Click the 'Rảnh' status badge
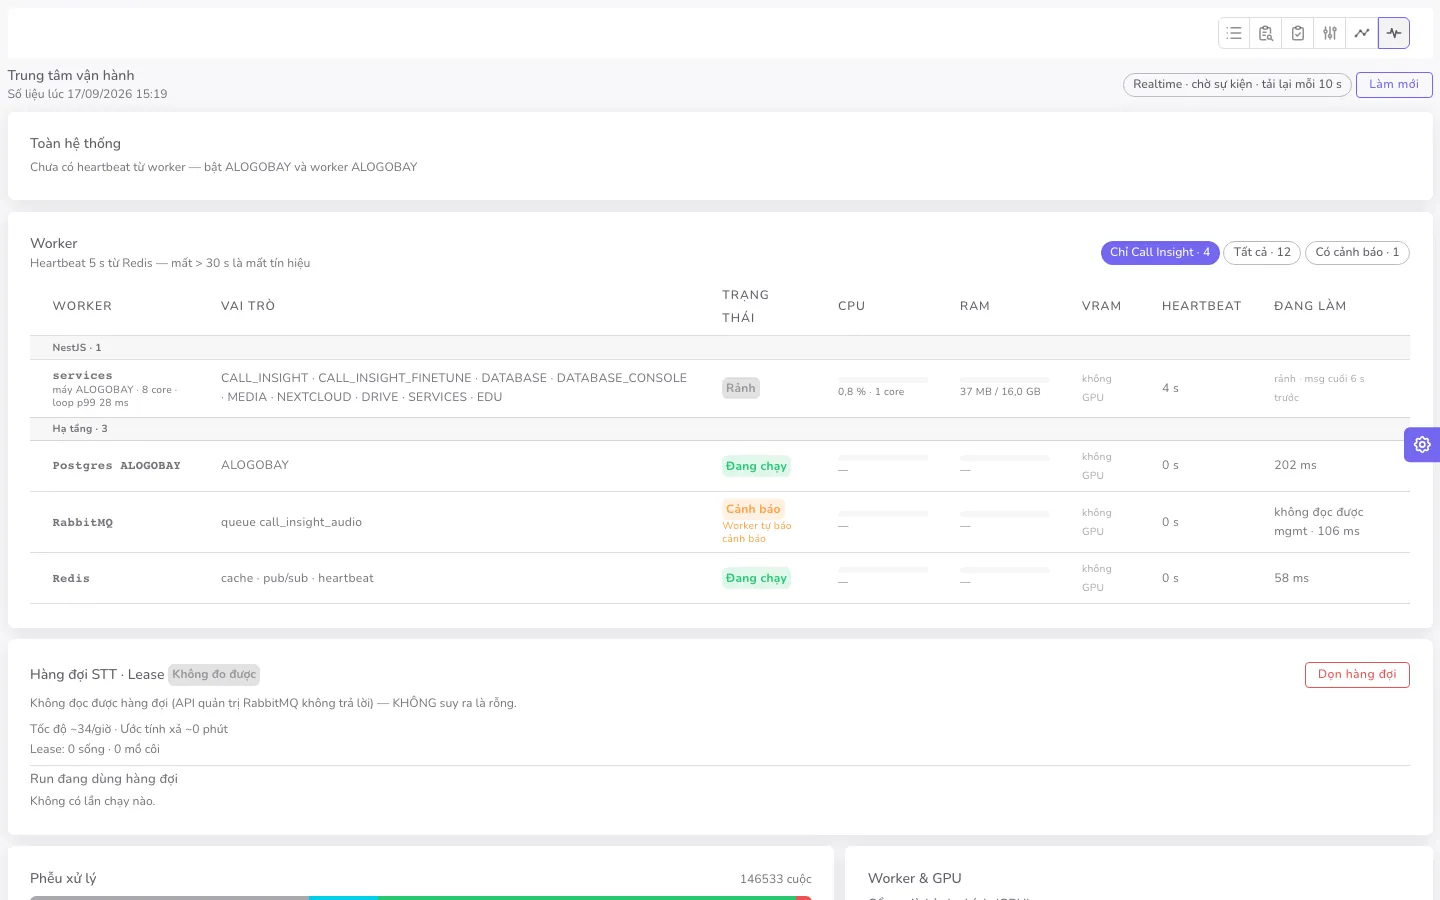The image size is (1440, 900). pyautogui.click(x=741, y=388)
